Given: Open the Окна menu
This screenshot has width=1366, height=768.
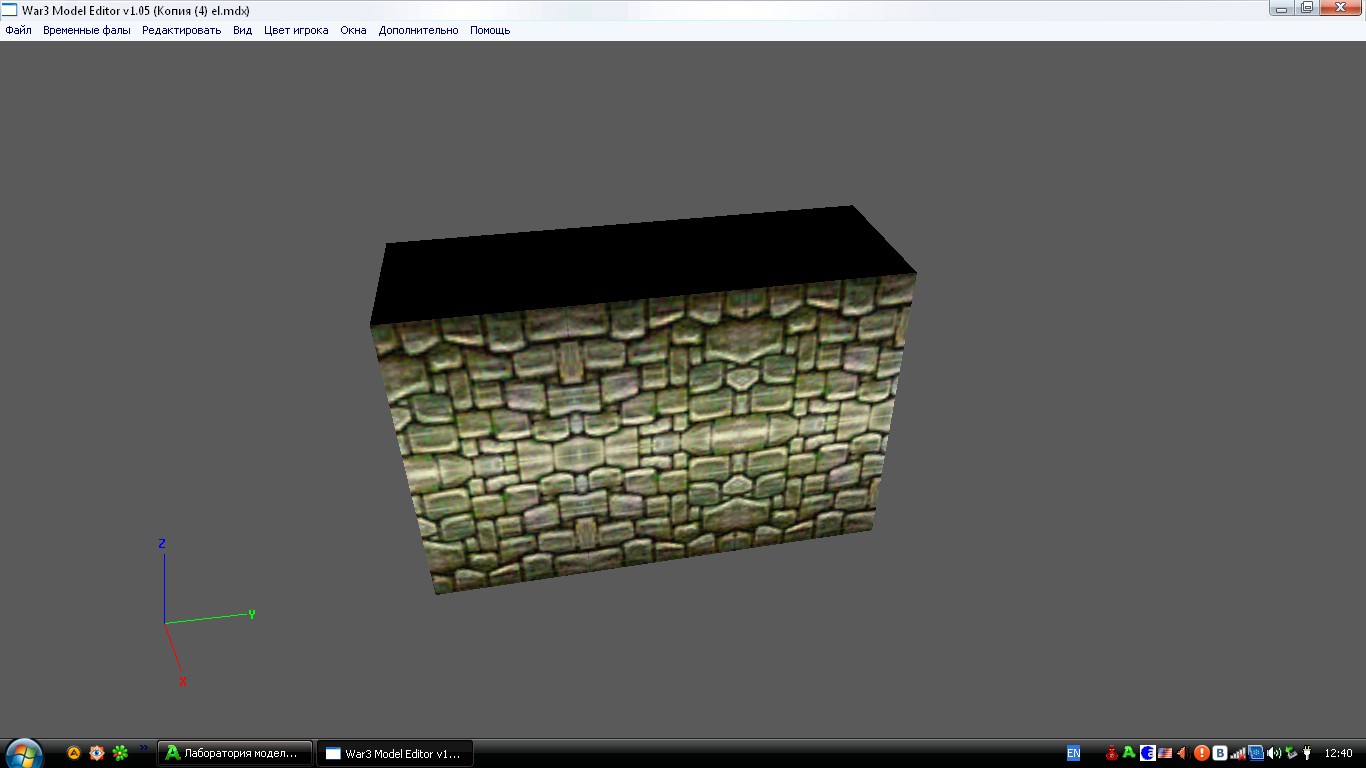Looking at the screenshot, I should (353, 30).
